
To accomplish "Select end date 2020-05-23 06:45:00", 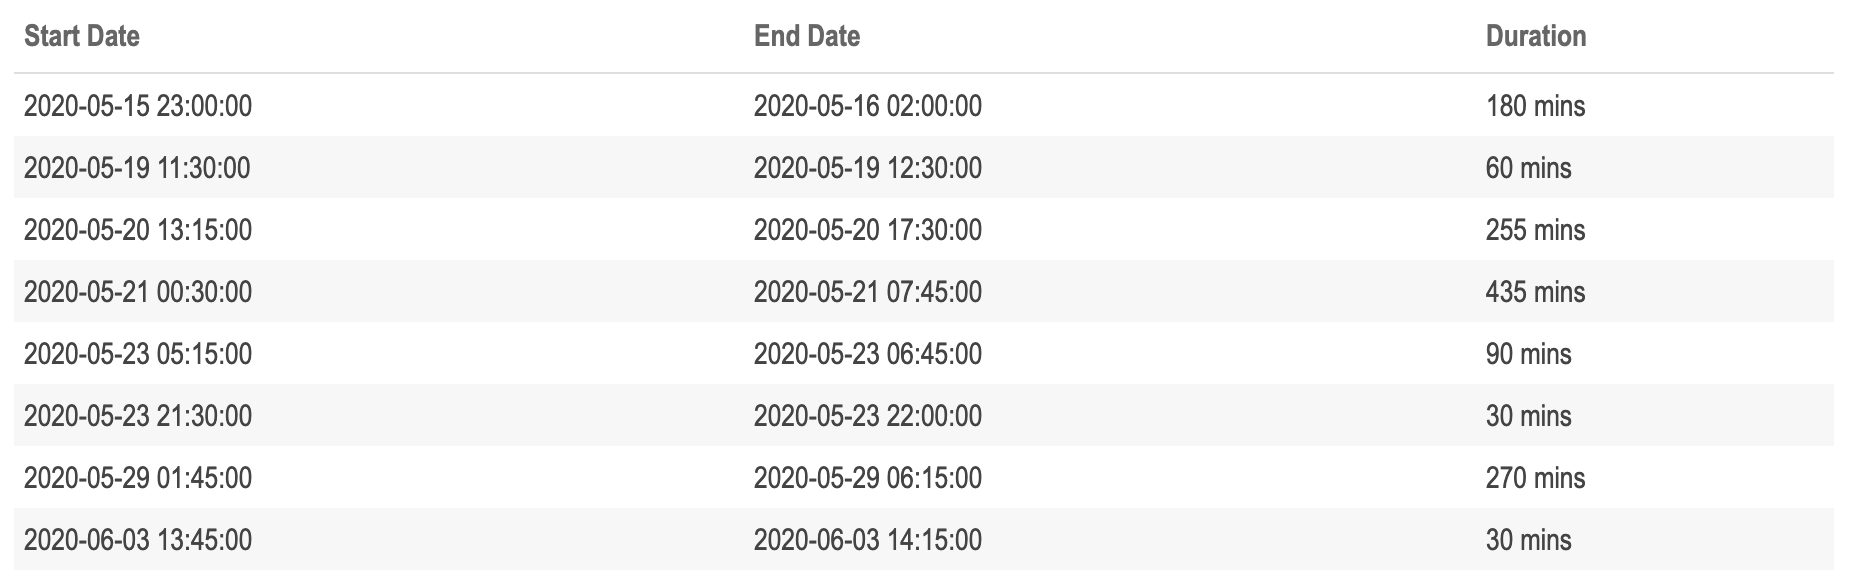I will 868,354.
